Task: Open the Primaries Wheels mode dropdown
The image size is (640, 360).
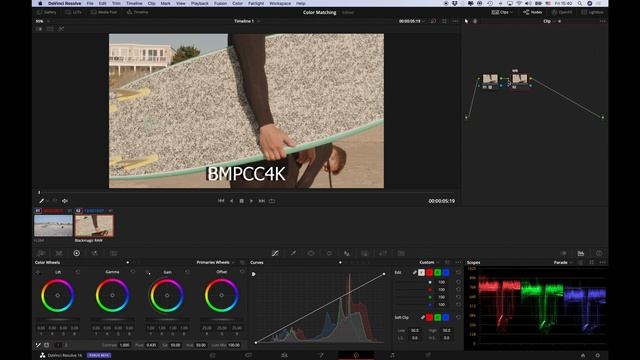Action: click(x=216, y=262)
